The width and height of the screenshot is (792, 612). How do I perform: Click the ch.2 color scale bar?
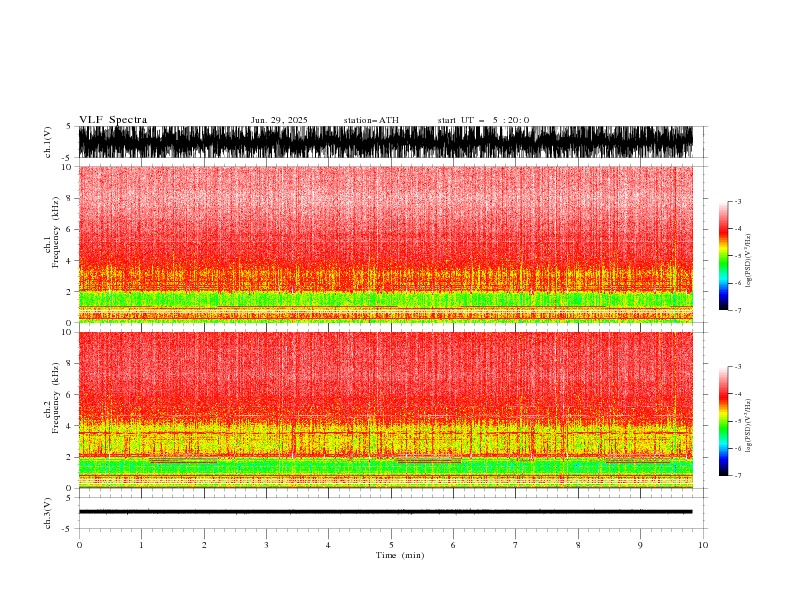pyautogui.click(x=723, y=421)
